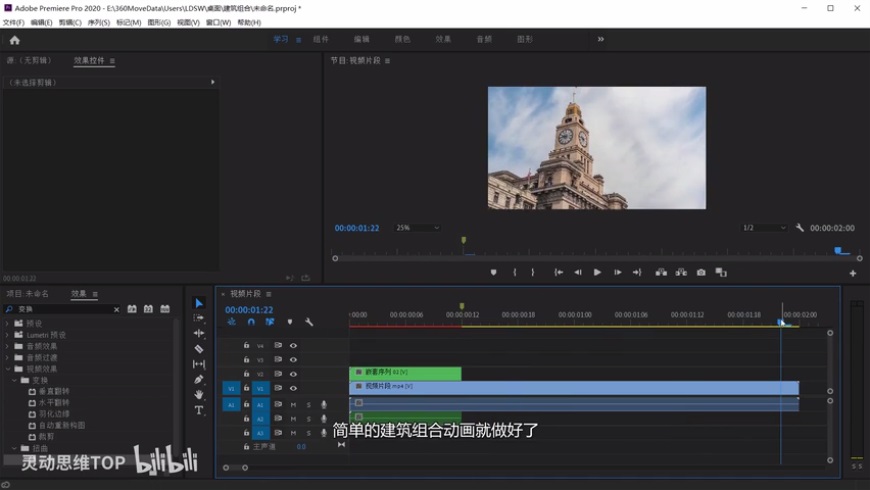
Task: Filter accelerated effects in Effects panel
Action: 132,309
